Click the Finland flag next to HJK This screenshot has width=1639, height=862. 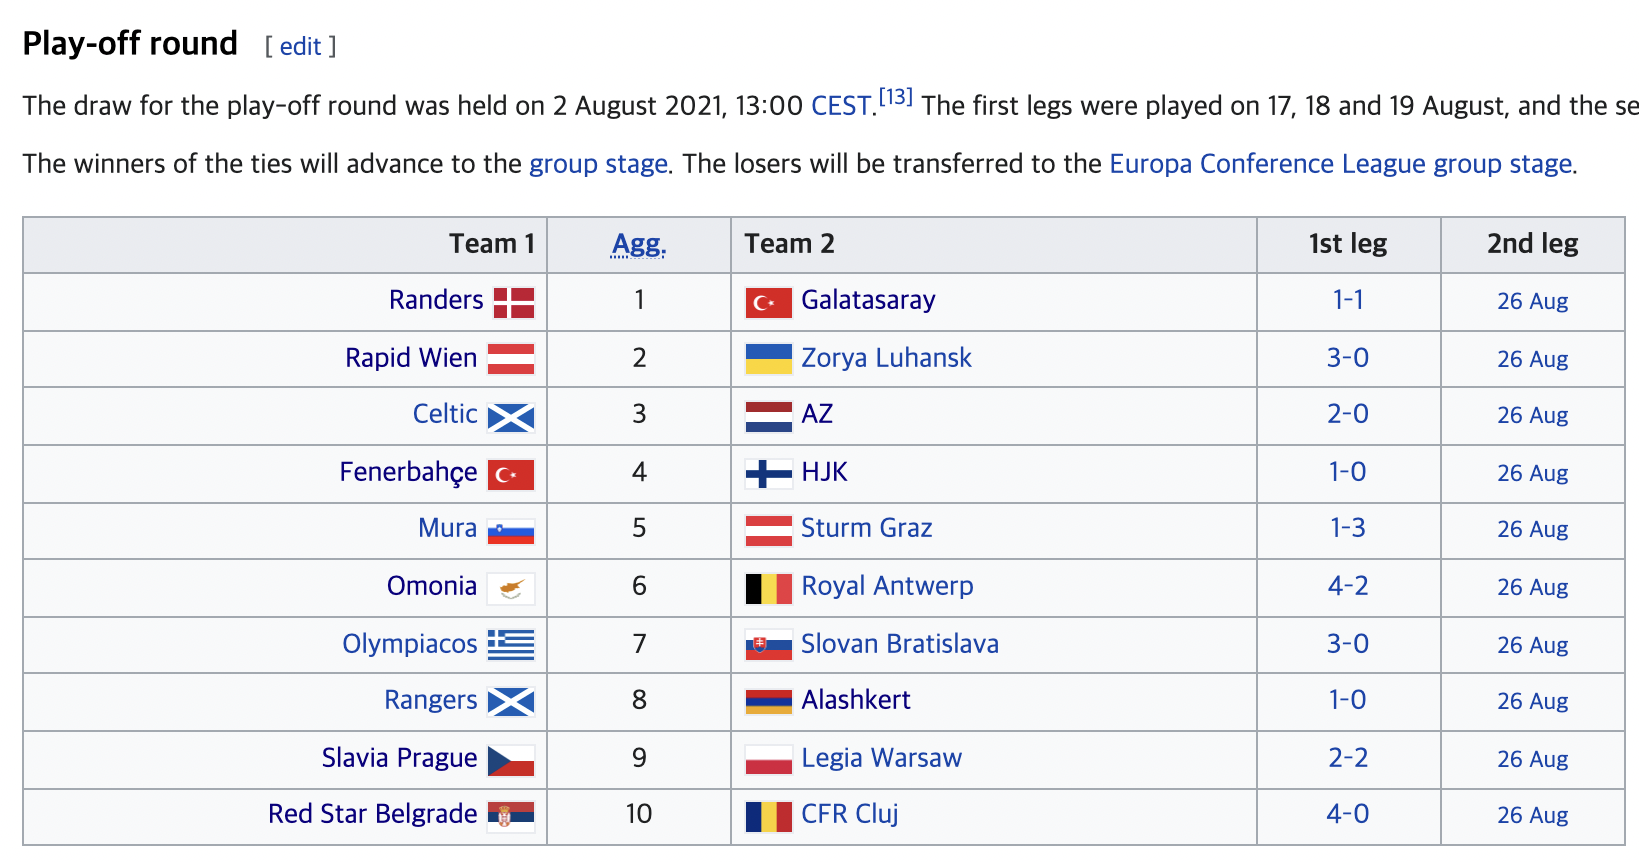[x=768, y=473]
